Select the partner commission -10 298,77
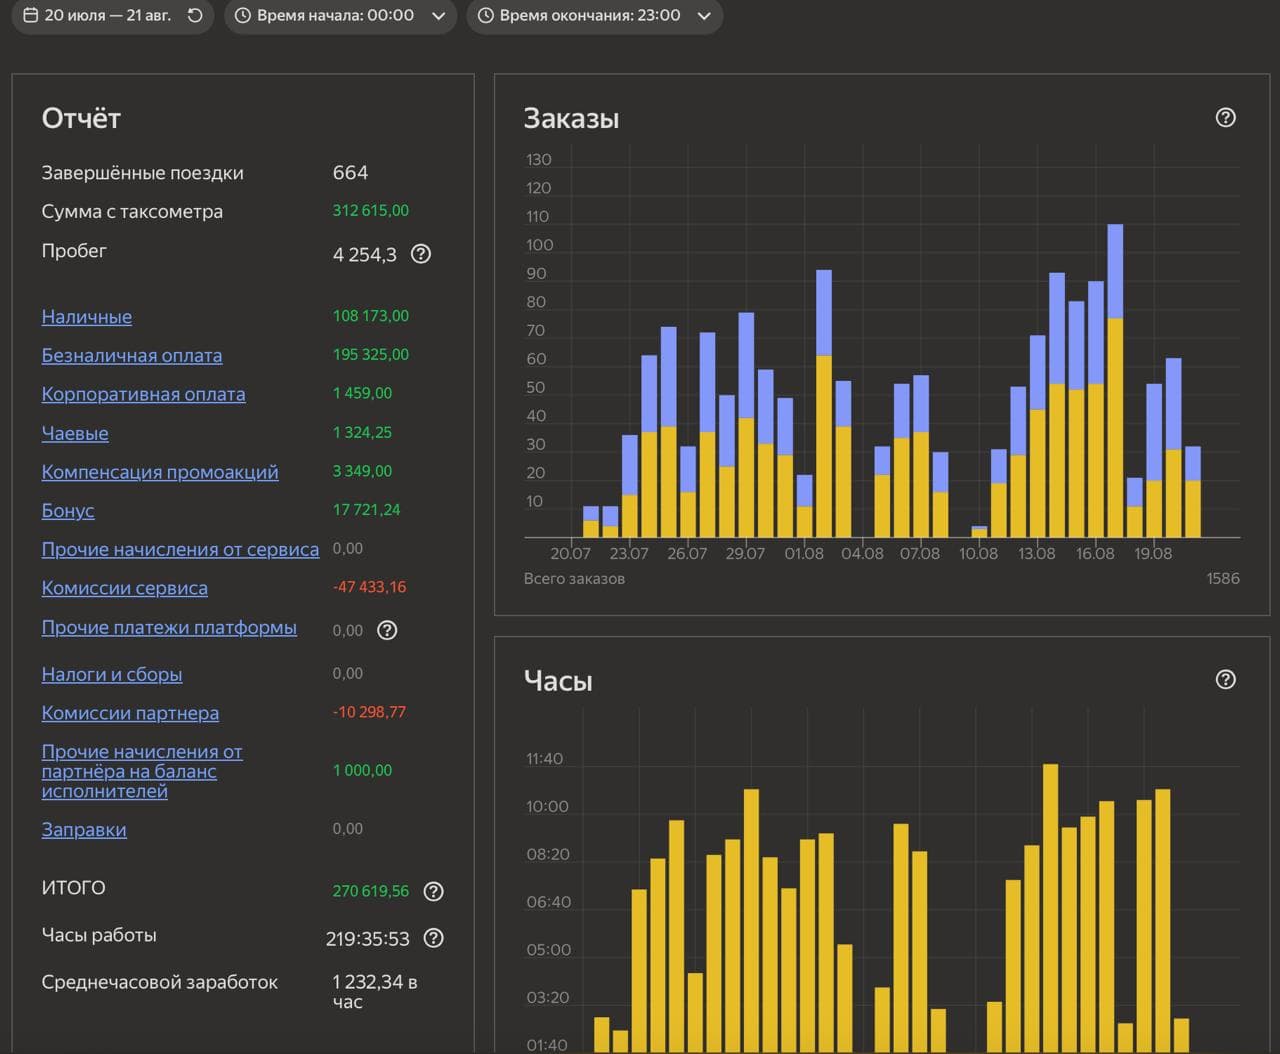 pyautogui.click(x=369, y=713)
